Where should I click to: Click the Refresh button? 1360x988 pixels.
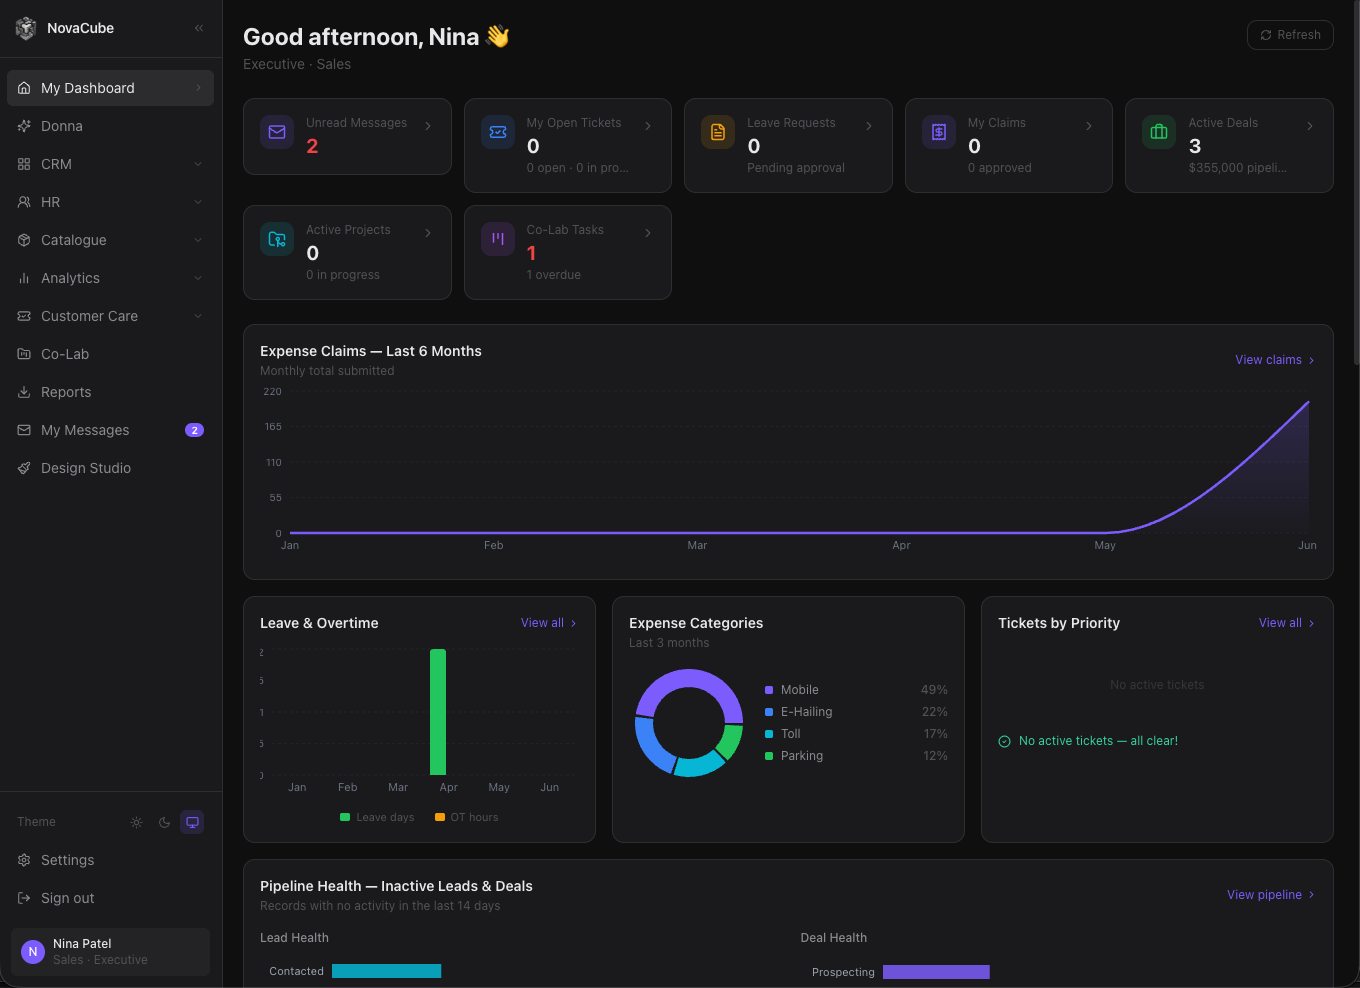click(1290, 35)
